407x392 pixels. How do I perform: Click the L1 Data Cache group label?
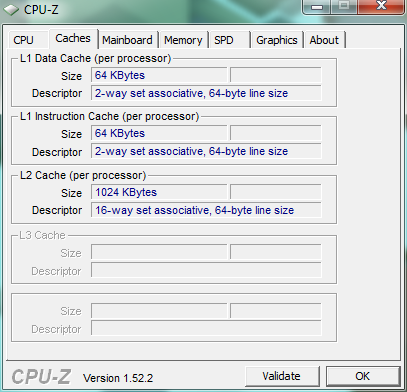click(95, 58)
